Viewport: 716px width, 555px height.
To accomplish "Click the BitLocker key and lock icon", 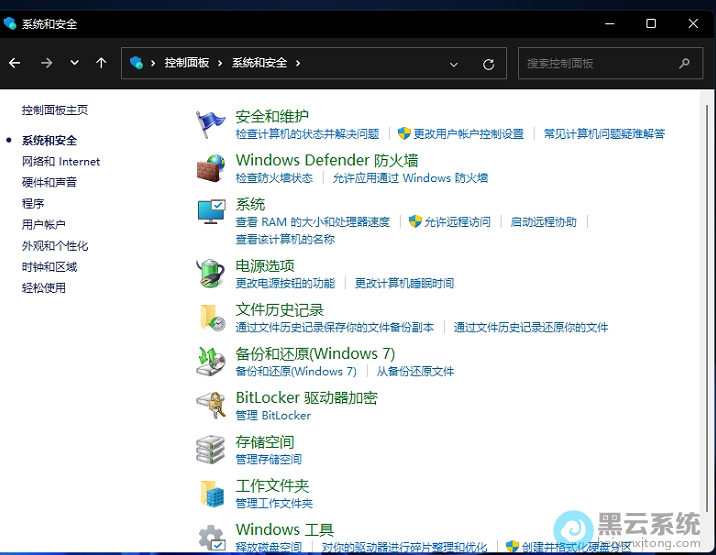I will pyautogui.click(x=211, y=405).
